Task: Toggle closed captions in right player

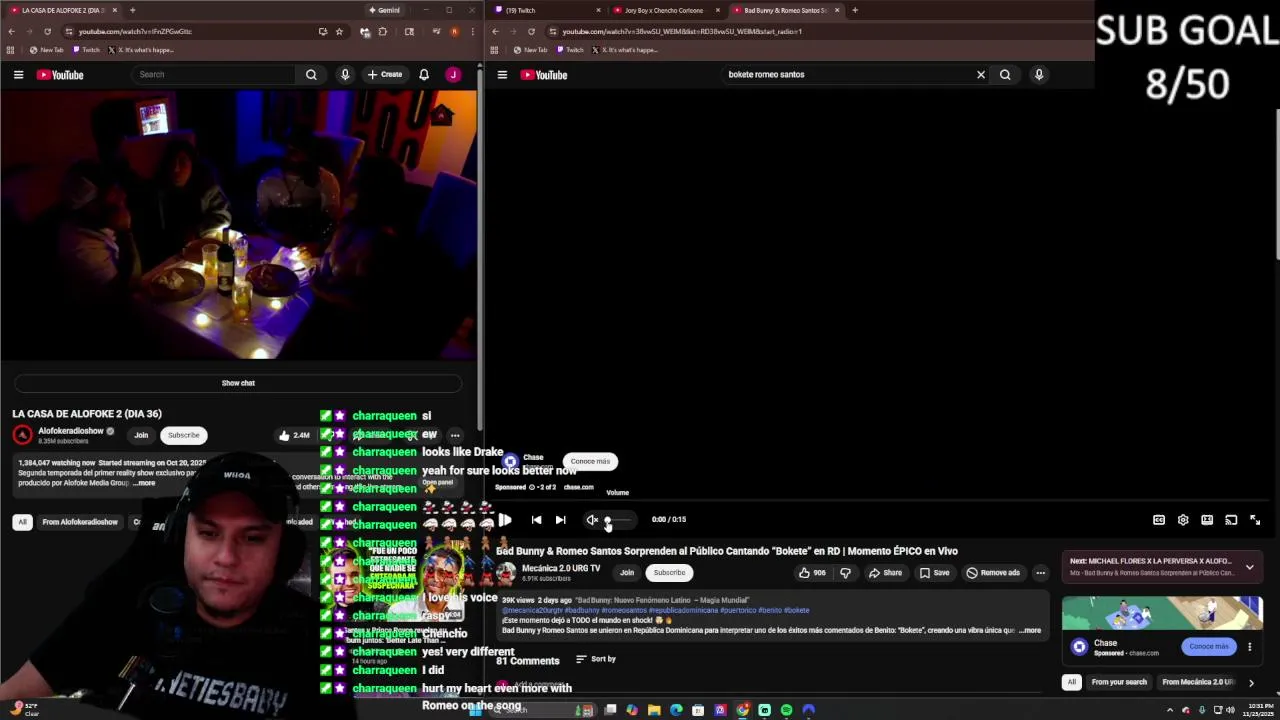Action: click(1159, 520)
